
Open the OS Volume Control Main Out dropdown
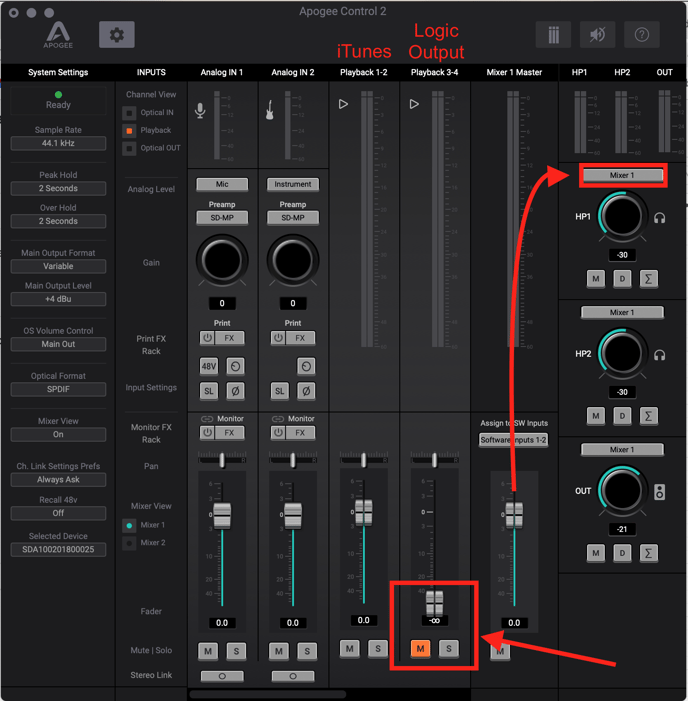[58, 344]
